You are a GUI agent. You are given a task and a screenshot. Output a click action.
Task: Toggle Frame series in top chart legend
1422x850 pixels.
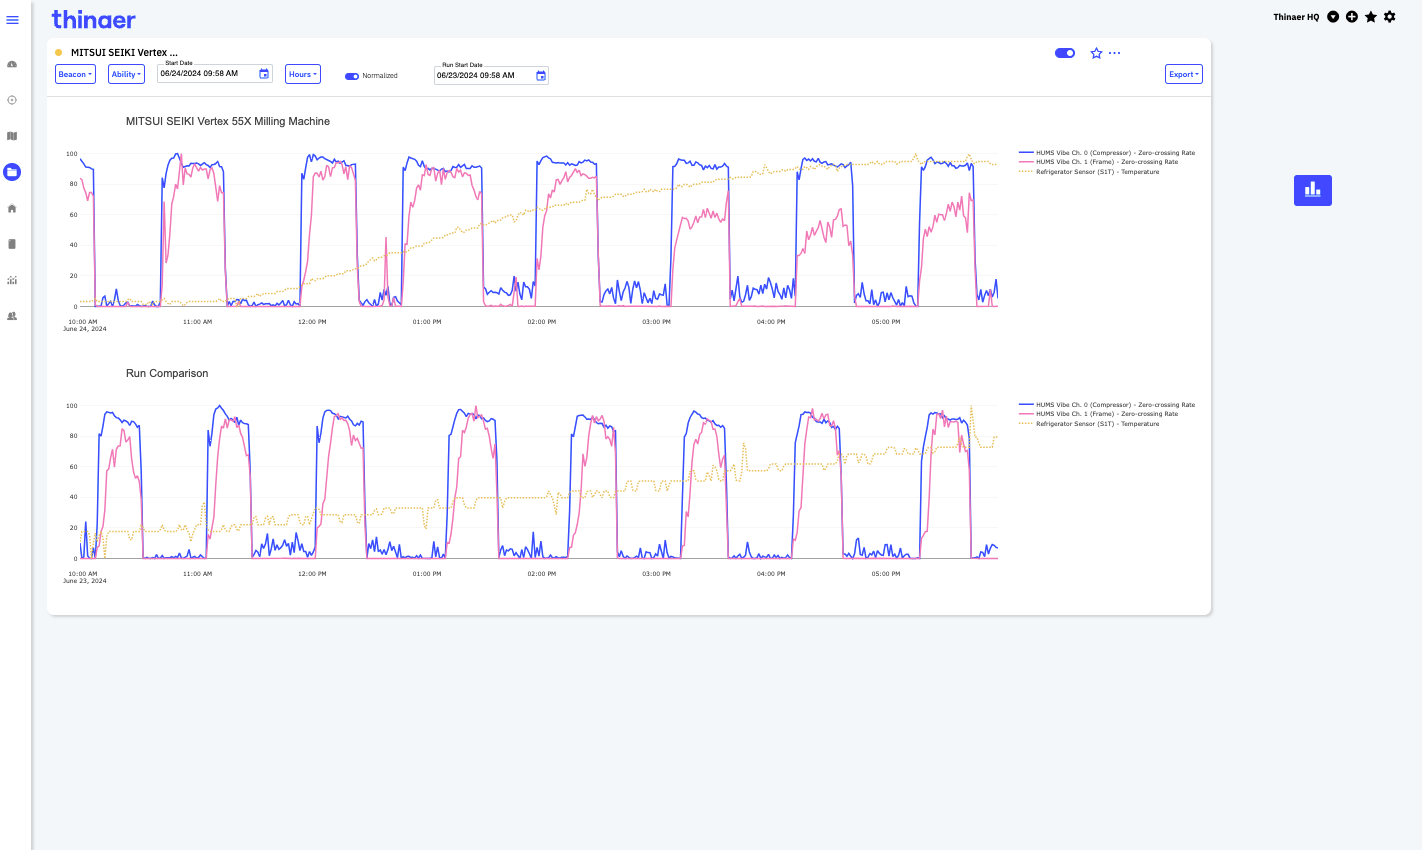click(1098, 162)
